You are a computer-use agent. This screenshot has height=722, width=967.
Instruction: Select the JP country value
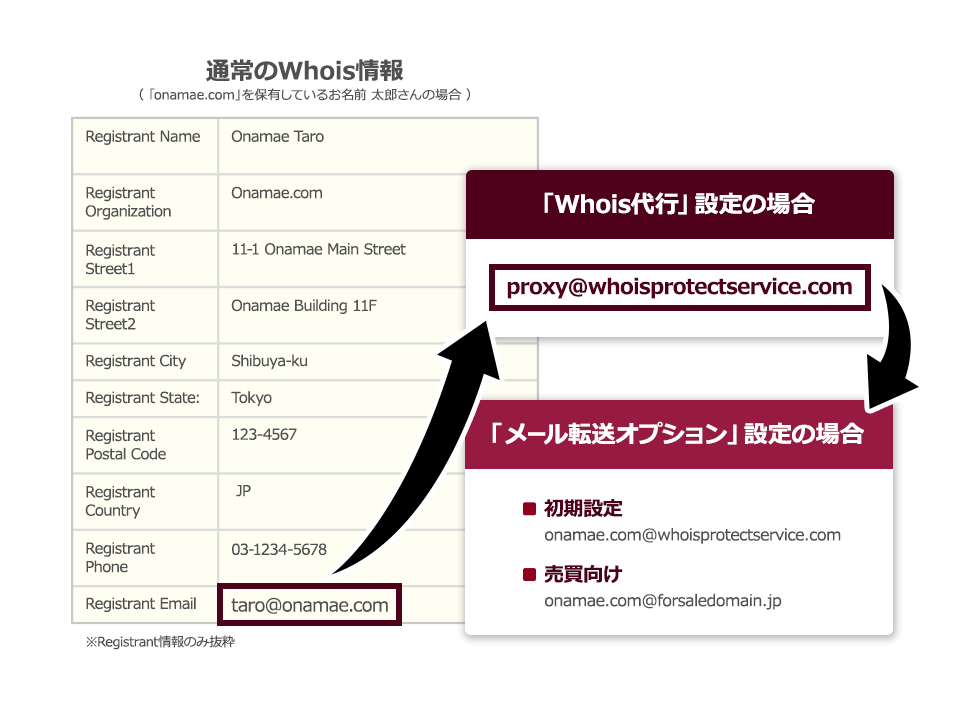coord(244,491)
